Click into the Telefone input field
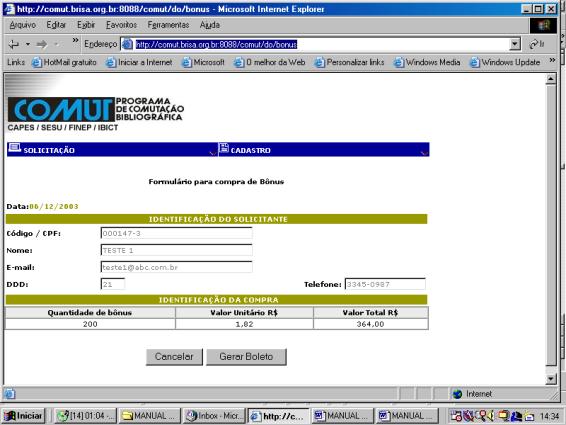 click(385, 284)
